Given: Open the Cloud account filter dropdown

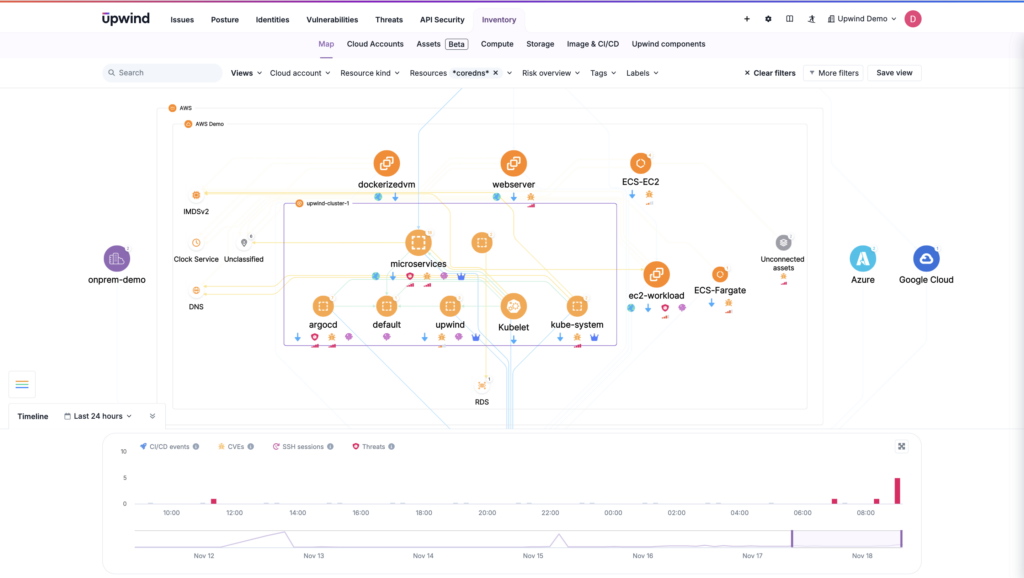Looking at the screenshot, I should click(x=300, y=73).
